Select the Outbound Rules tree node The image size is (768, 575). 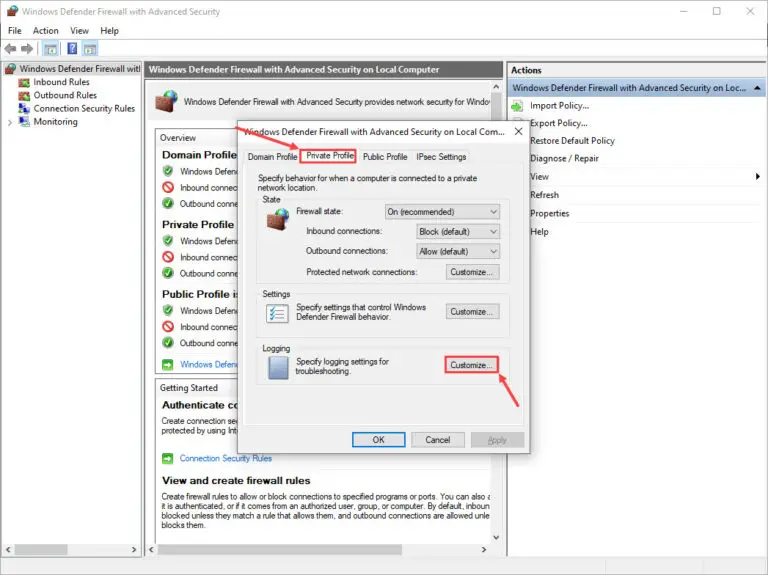pyautogui.click(x=65, y=96)
